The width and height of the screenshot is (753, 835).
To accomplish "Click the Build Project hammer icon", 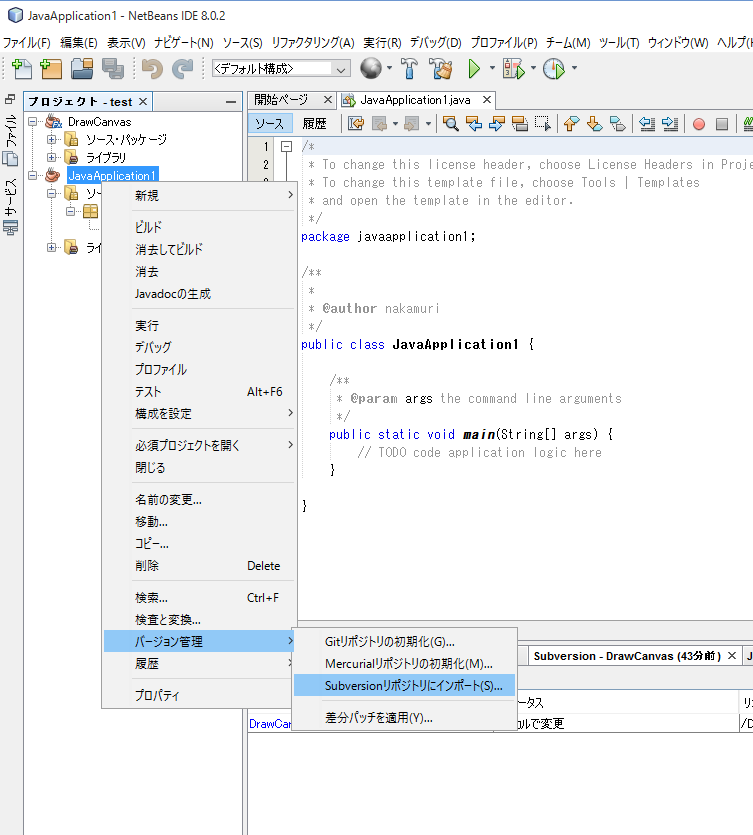I will pos(410,68).
